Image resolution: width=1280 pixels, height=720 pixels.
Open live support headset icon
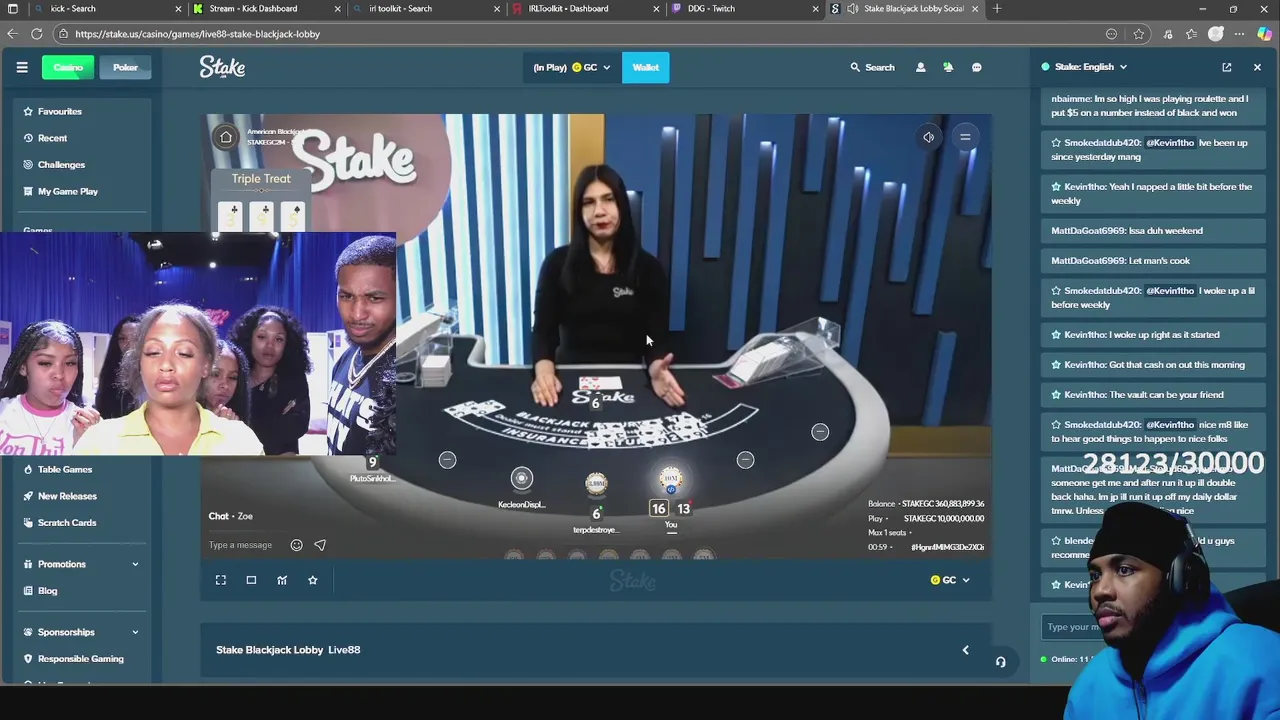tap(1000, 661)
